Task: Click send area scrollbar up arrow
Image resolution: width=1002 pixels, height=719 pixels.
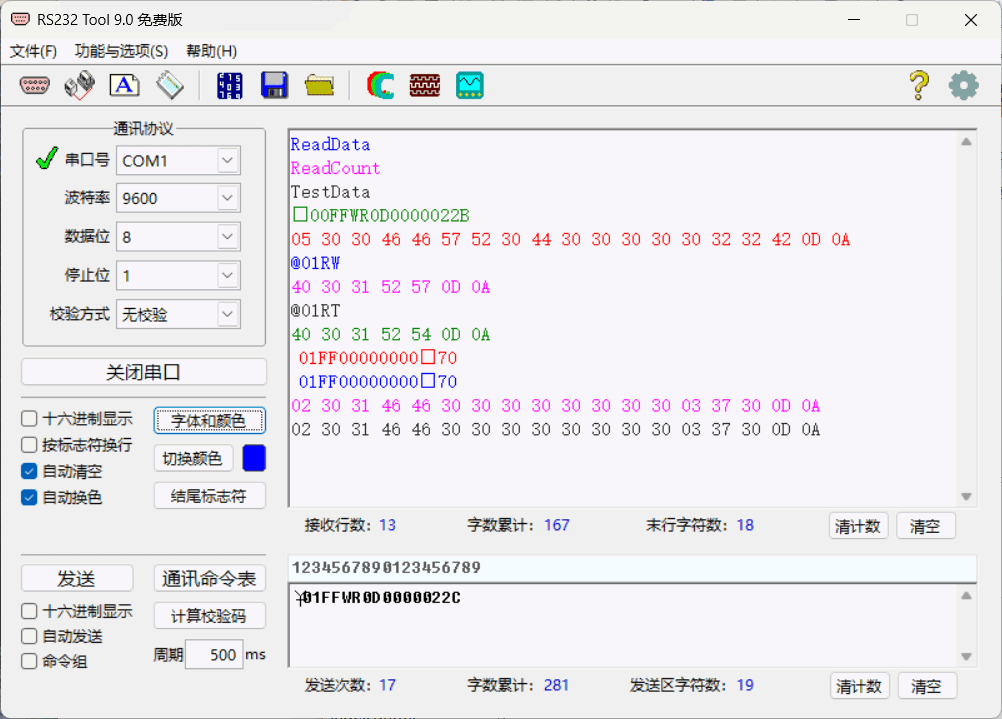Action: (966, 596)
